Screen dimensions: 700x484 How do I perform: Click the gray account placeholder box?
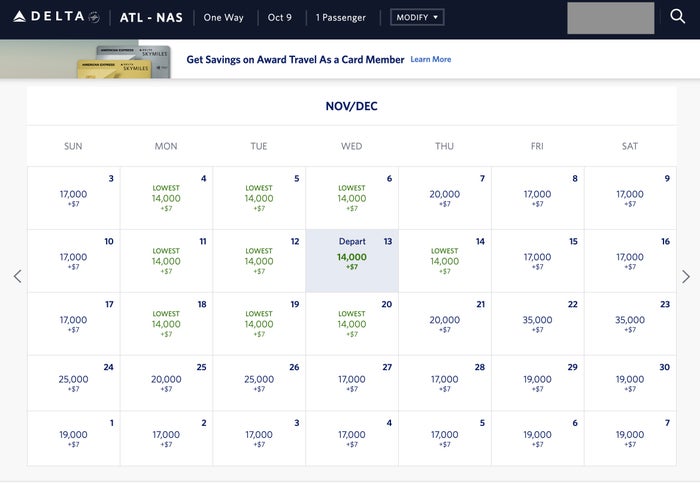click(x=610, y=18)
